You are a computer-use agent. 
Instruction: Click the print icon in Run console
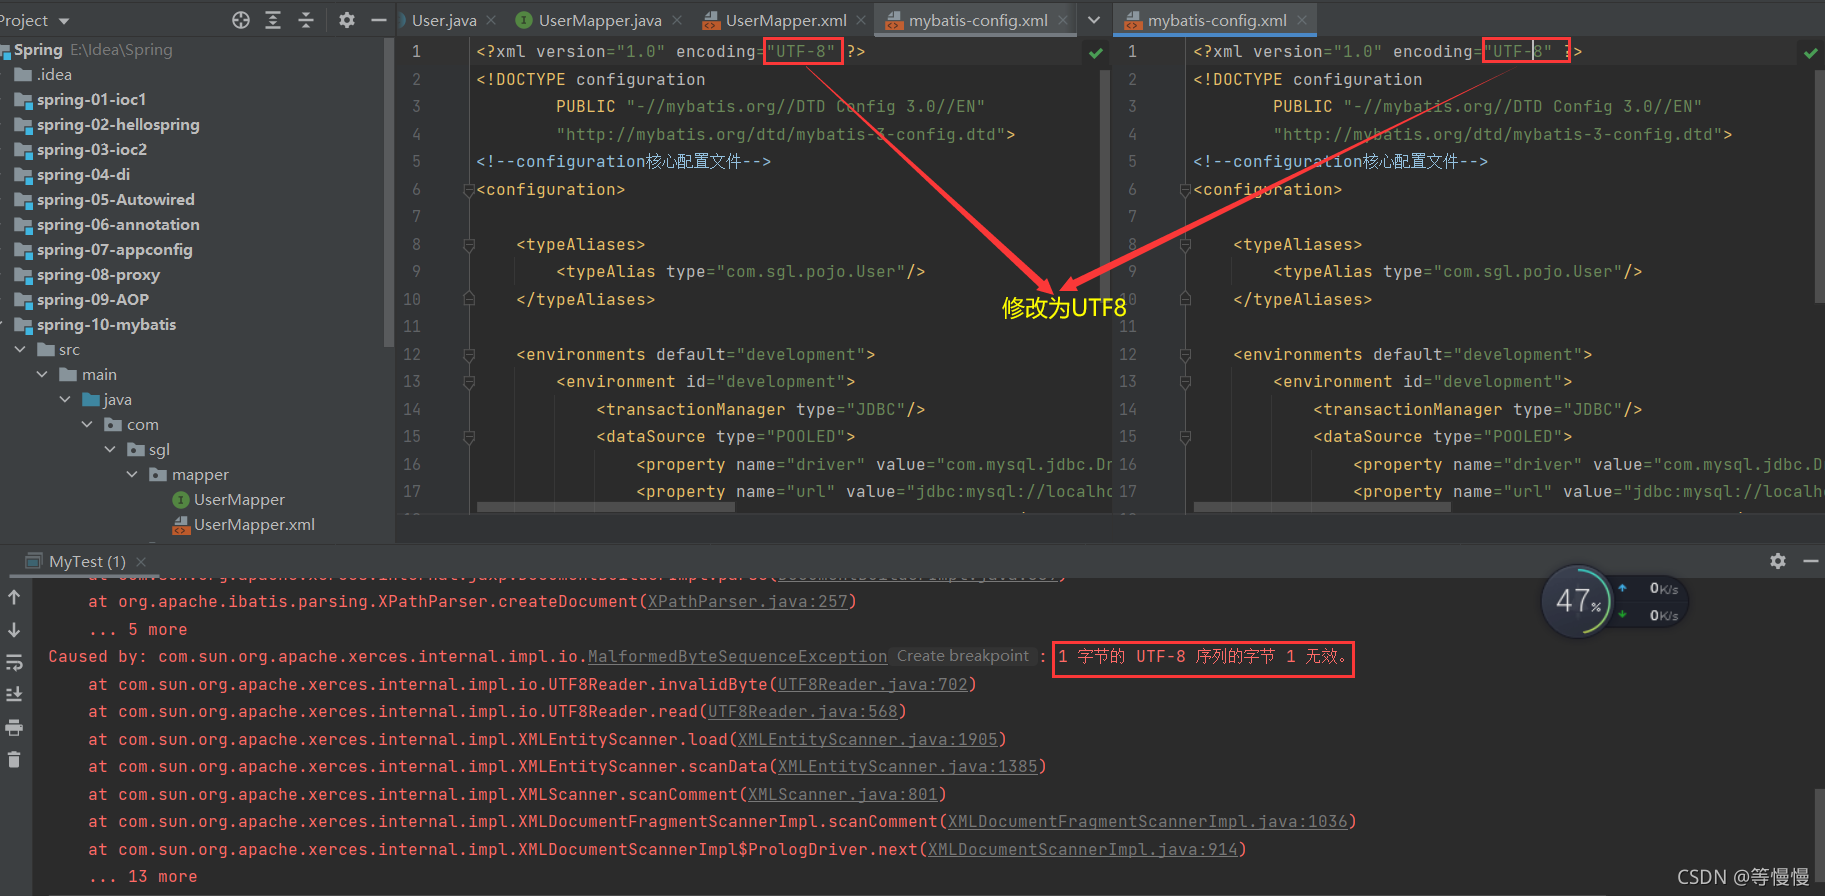[x=14, y=727]
